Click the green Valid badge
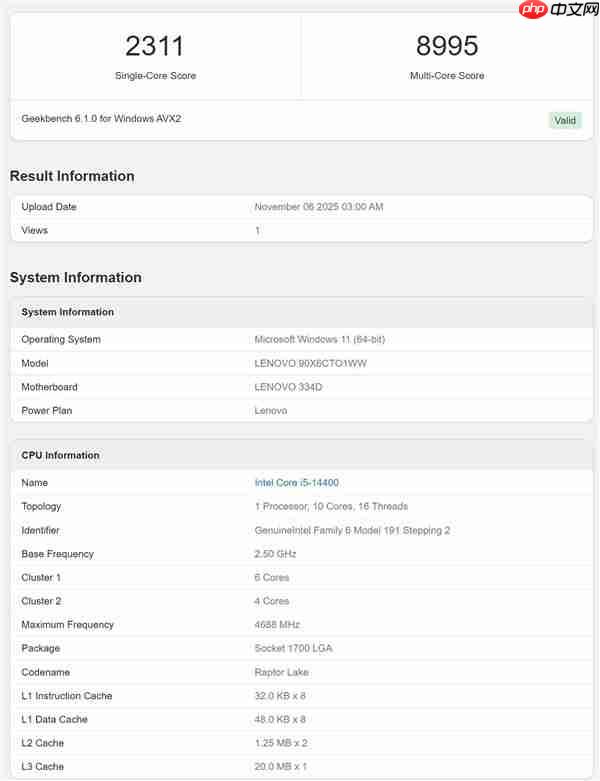This screenshot has width=600, height=781. [x=565, y=120]
